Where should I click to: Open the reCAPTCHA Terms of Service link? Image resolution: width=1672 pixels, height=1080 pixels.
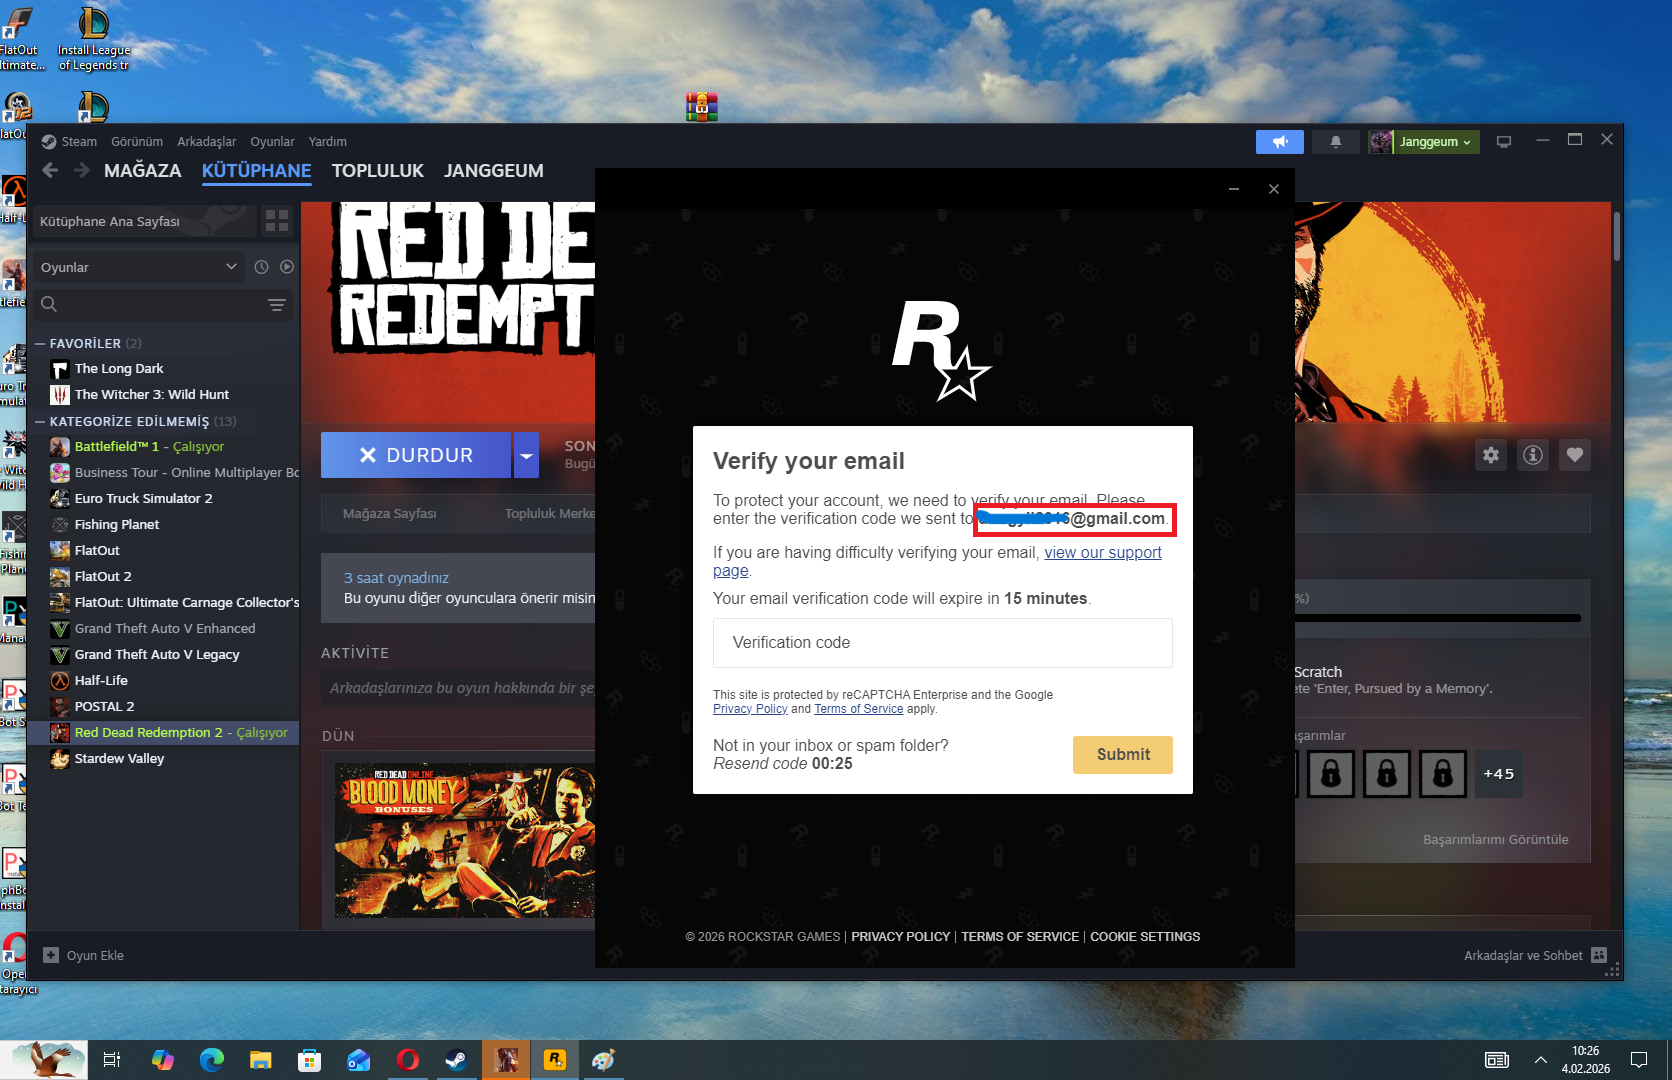pos(858,709)
